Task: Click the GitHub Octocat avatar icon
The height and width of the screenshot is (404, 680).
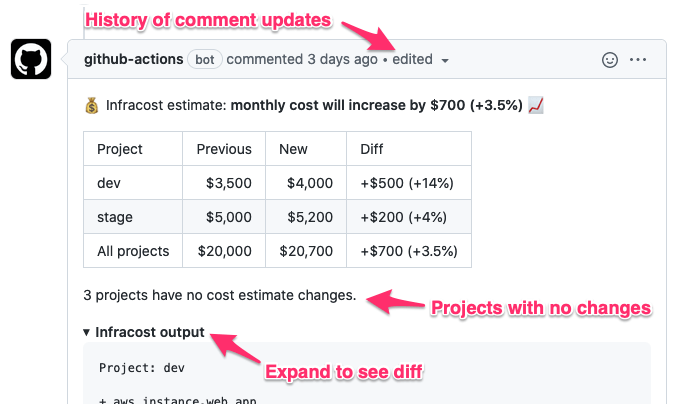Action: coord(31,60)
